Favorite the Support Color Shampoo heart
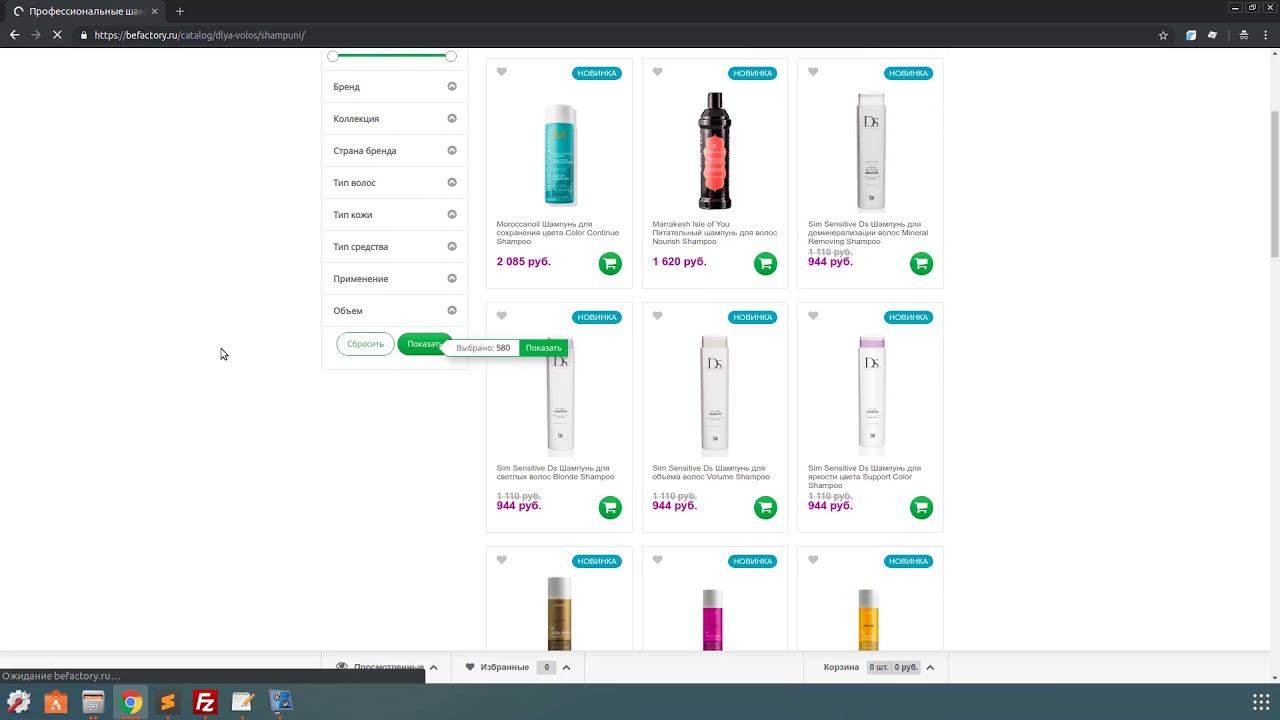Screen dimensions: 1280x720 point(813,316)
